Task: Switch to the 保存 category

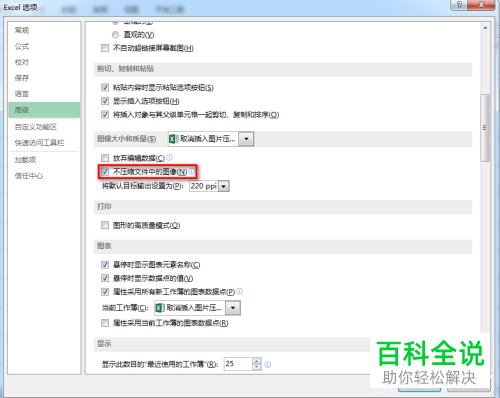Action: 22,78
